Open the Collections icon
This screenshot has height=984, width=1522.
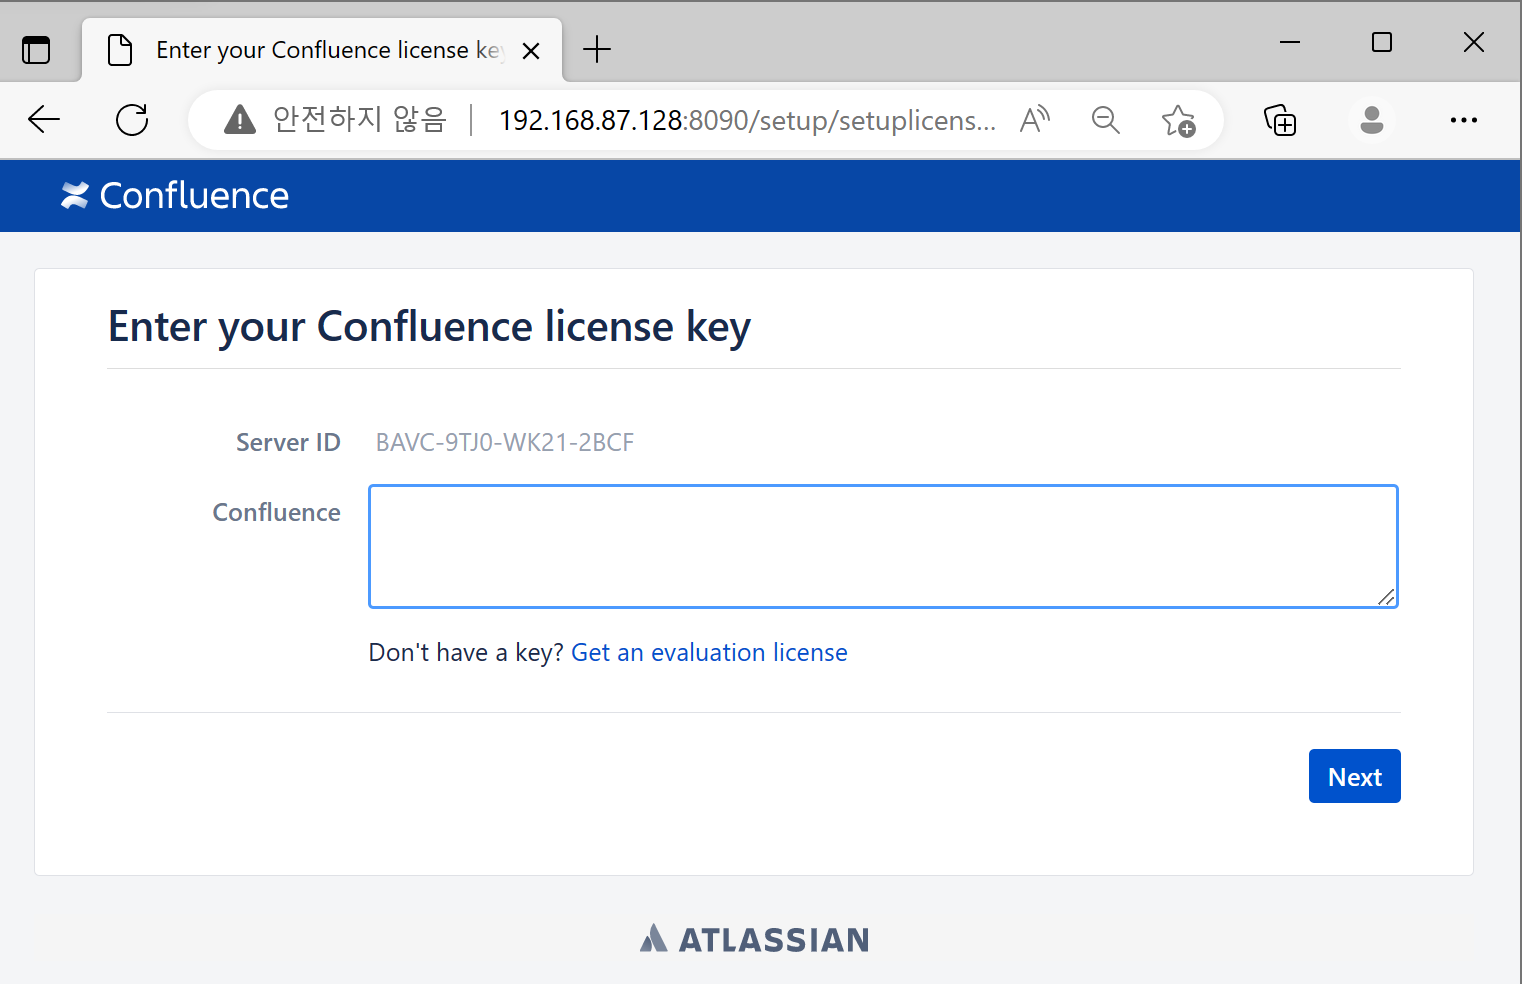tap(1280, 120)
